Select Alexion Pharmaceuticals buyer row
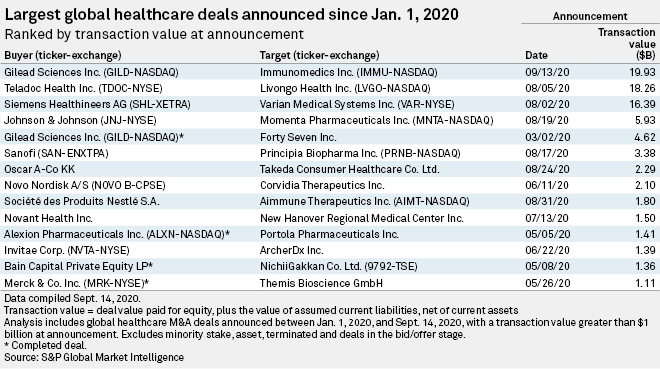Screen dimensions: 660x369 pyautogui.click(x=330, y=234)
